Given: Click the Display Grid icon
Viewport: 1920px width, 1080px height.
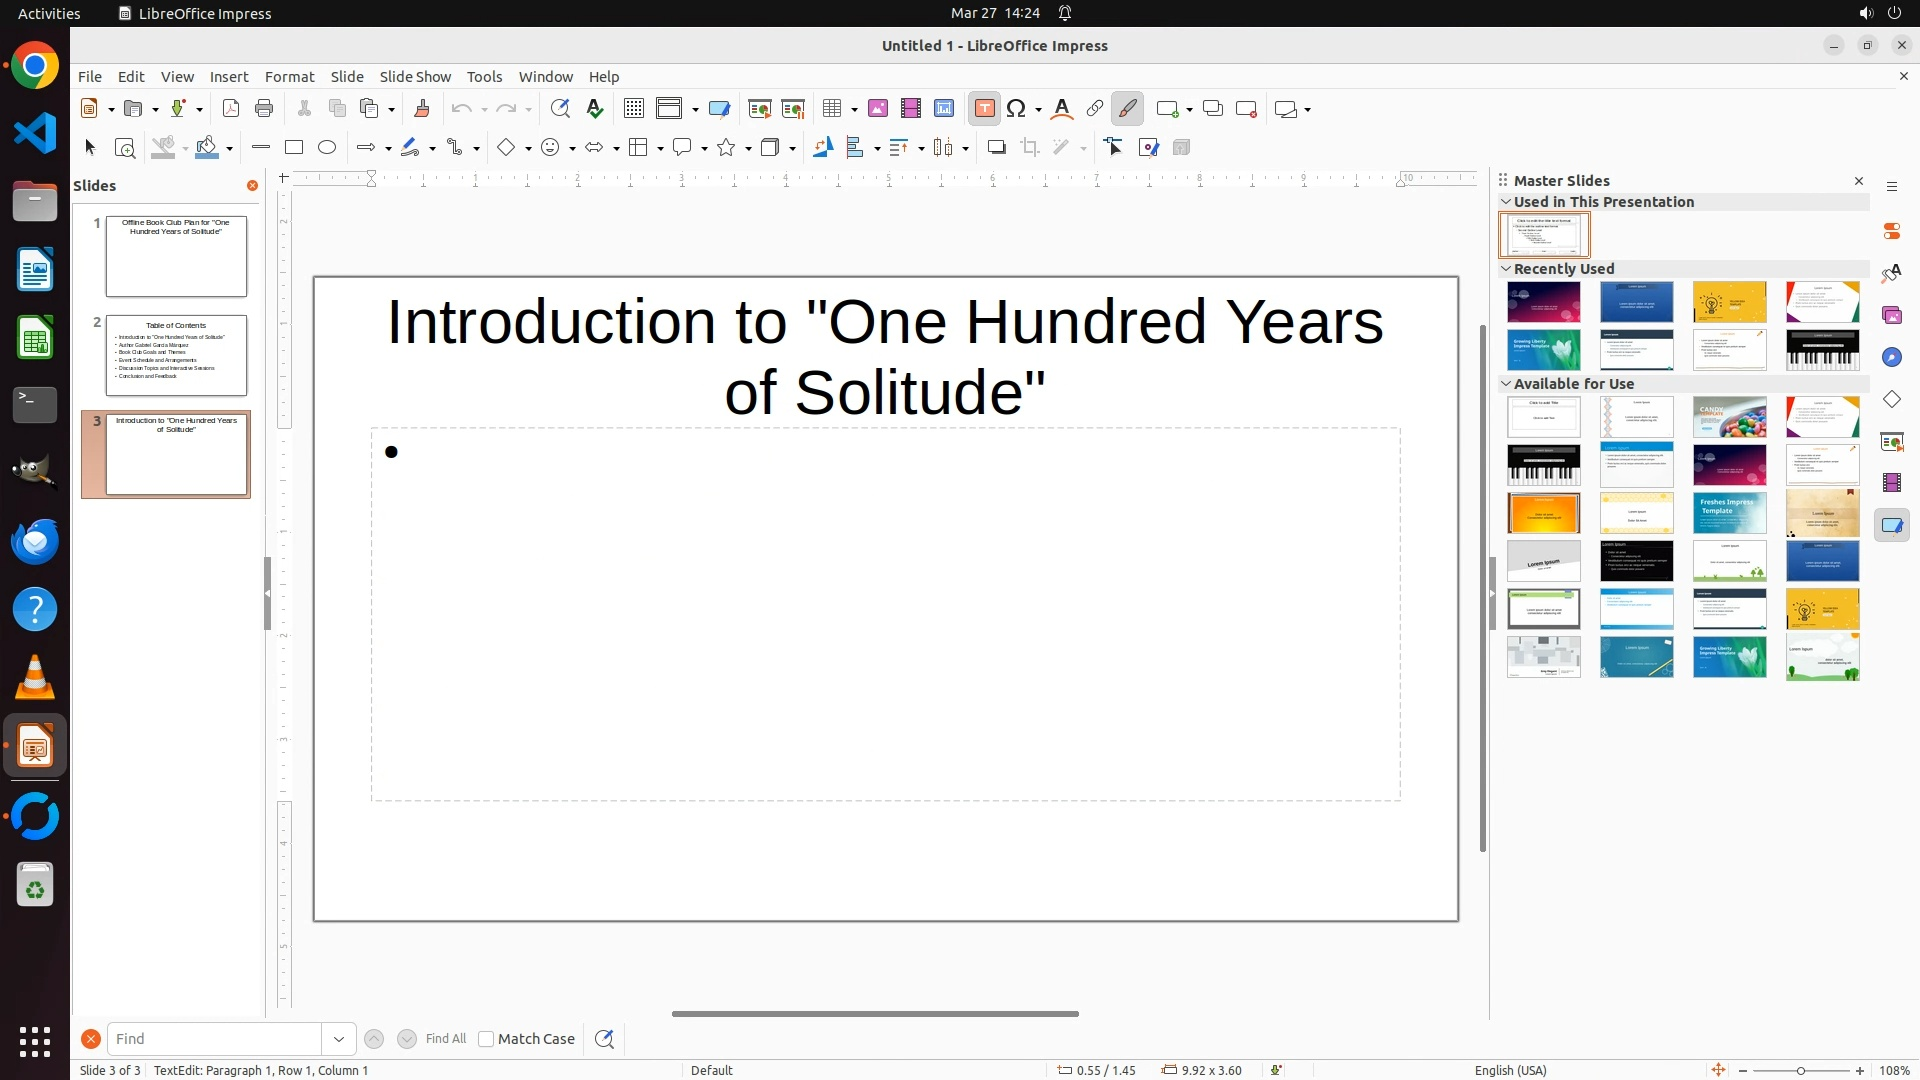Looking at the screenshot, I should pos(634,109).
